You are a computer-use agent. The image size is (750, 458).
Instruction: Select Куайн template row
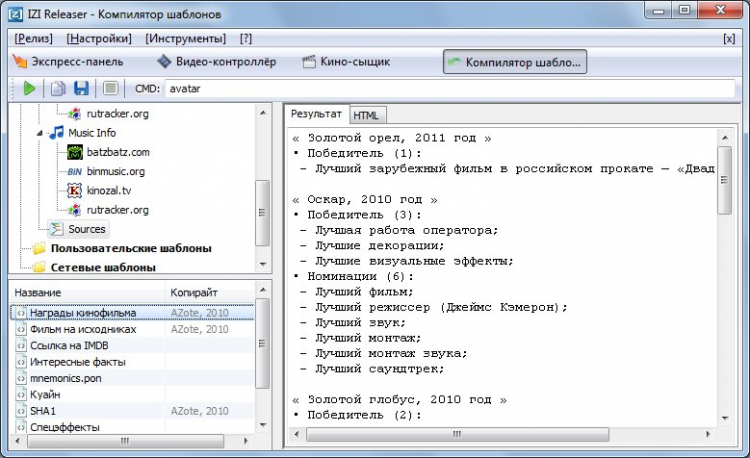[132, 394]
